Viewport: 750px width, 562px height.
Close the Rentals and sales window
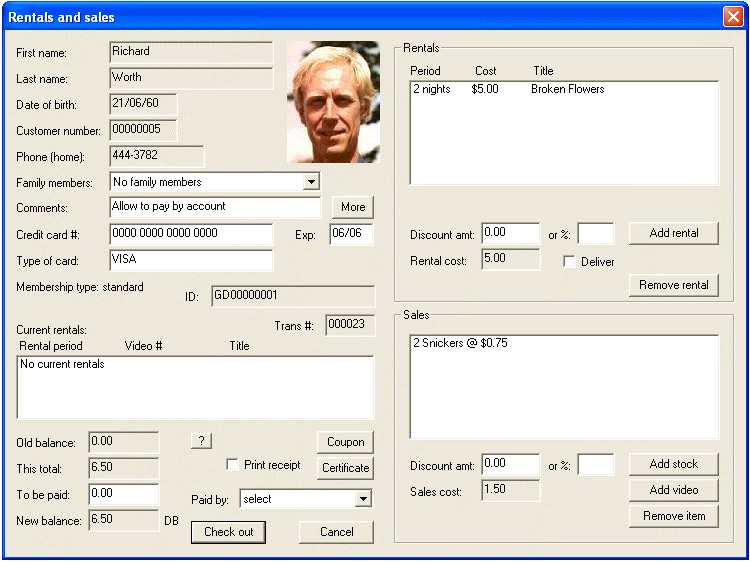point(732,17)
